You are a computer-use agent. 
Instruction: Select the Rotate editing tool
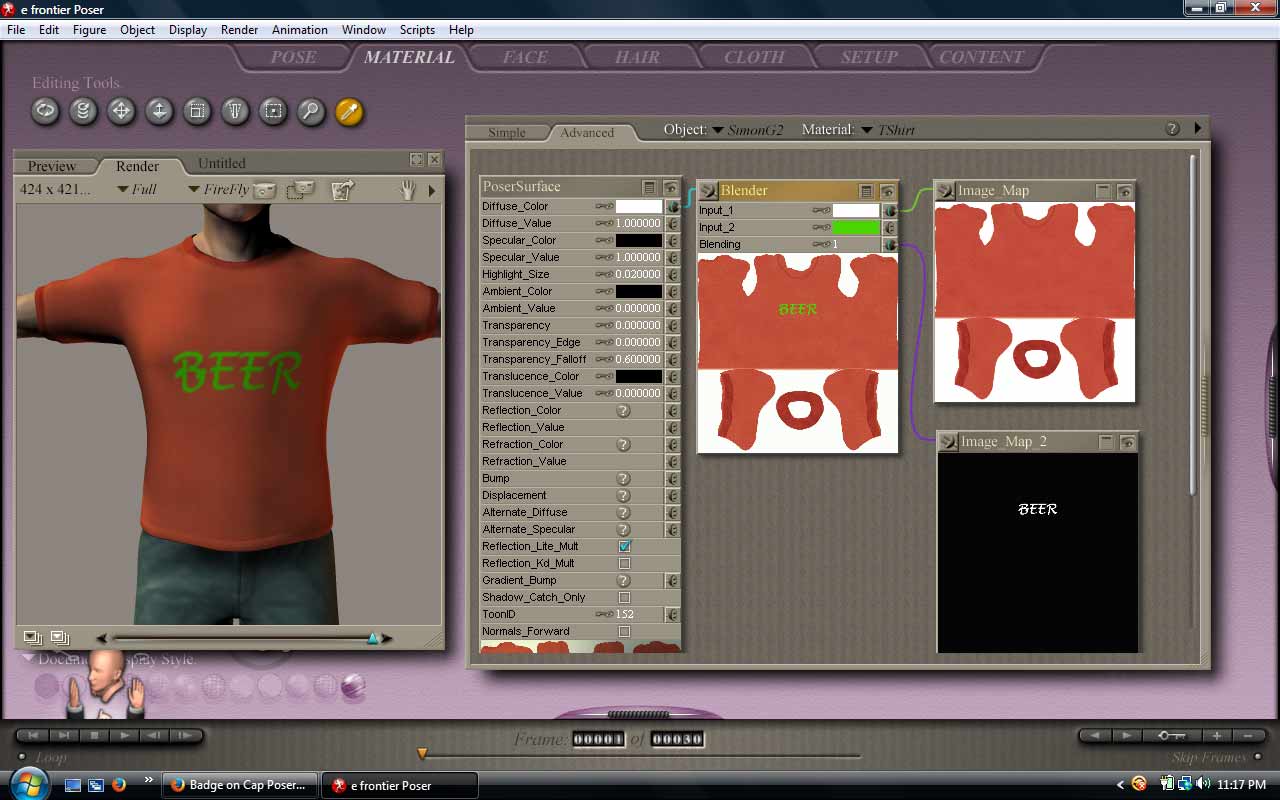point(45,111)
